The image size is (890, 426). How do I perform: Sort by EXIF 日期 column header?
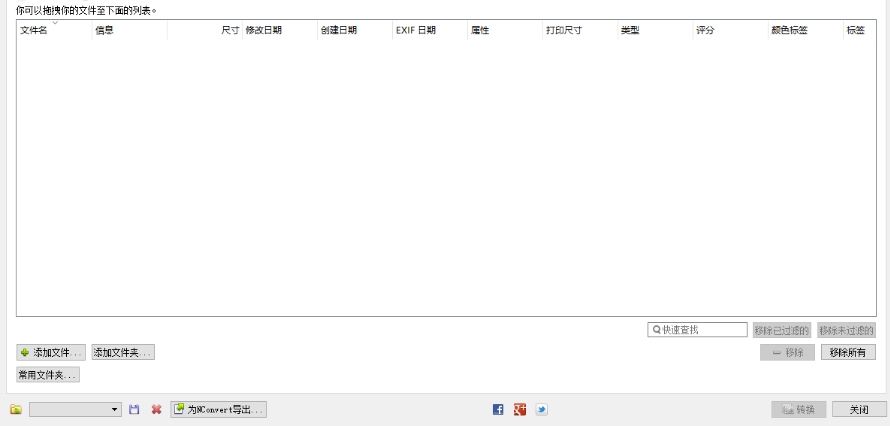point(430,31)
